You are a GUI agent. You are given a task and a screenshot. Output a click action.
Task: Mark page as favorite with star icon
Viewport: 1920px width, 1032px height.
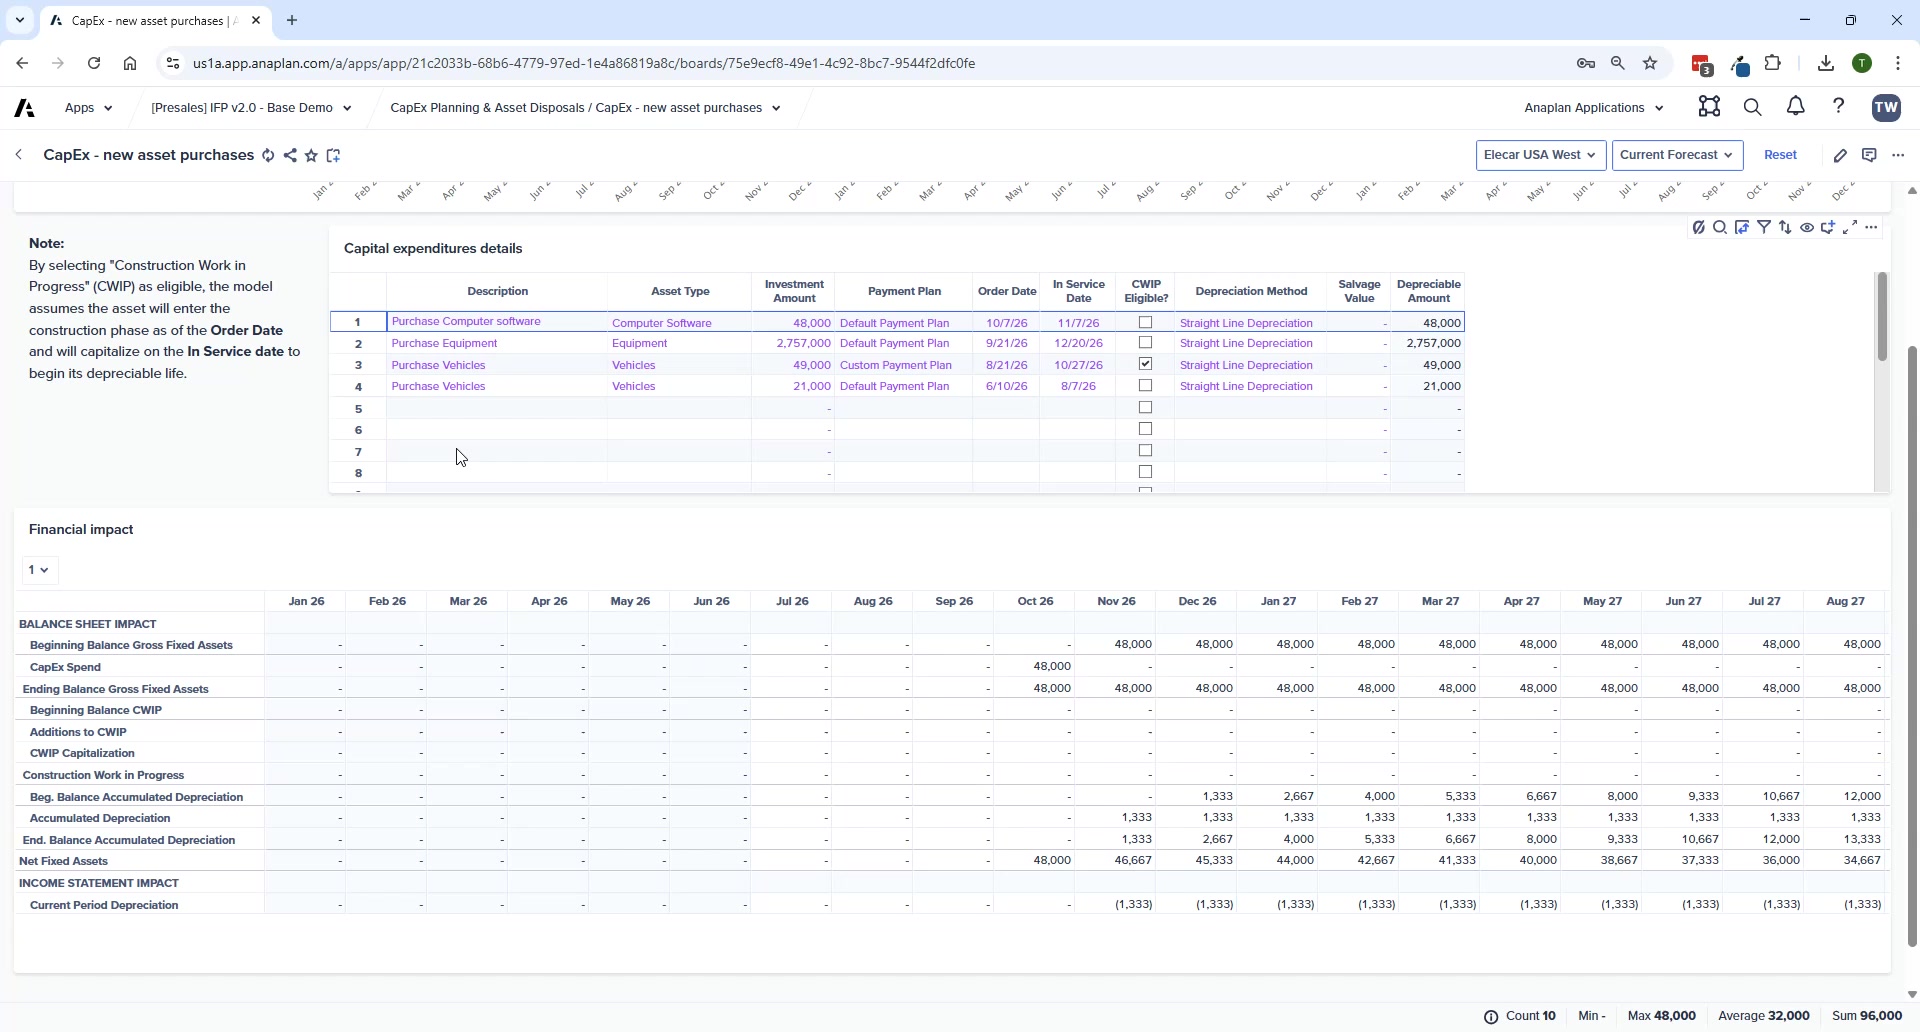312,155
